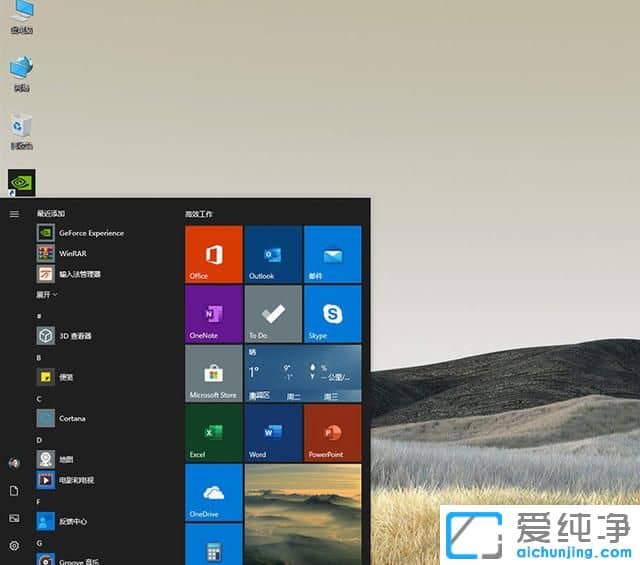This screenshot has width=640, height=565.
Task: Open the PowerPoint tile
Action: (332, 432)
